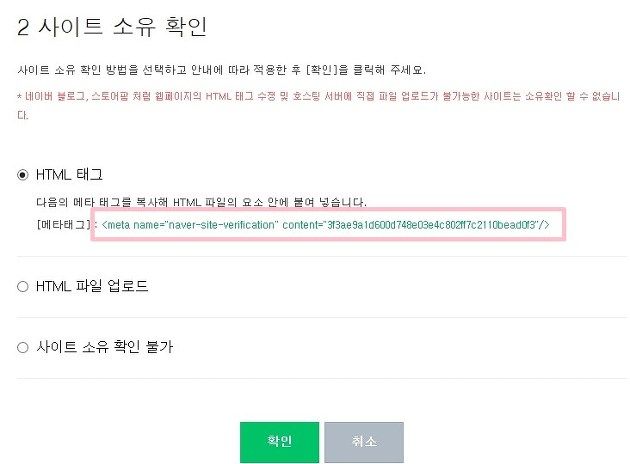Click the green 확인 button
Viewport: 630px width, 464px height.
(x=279, y=442)
